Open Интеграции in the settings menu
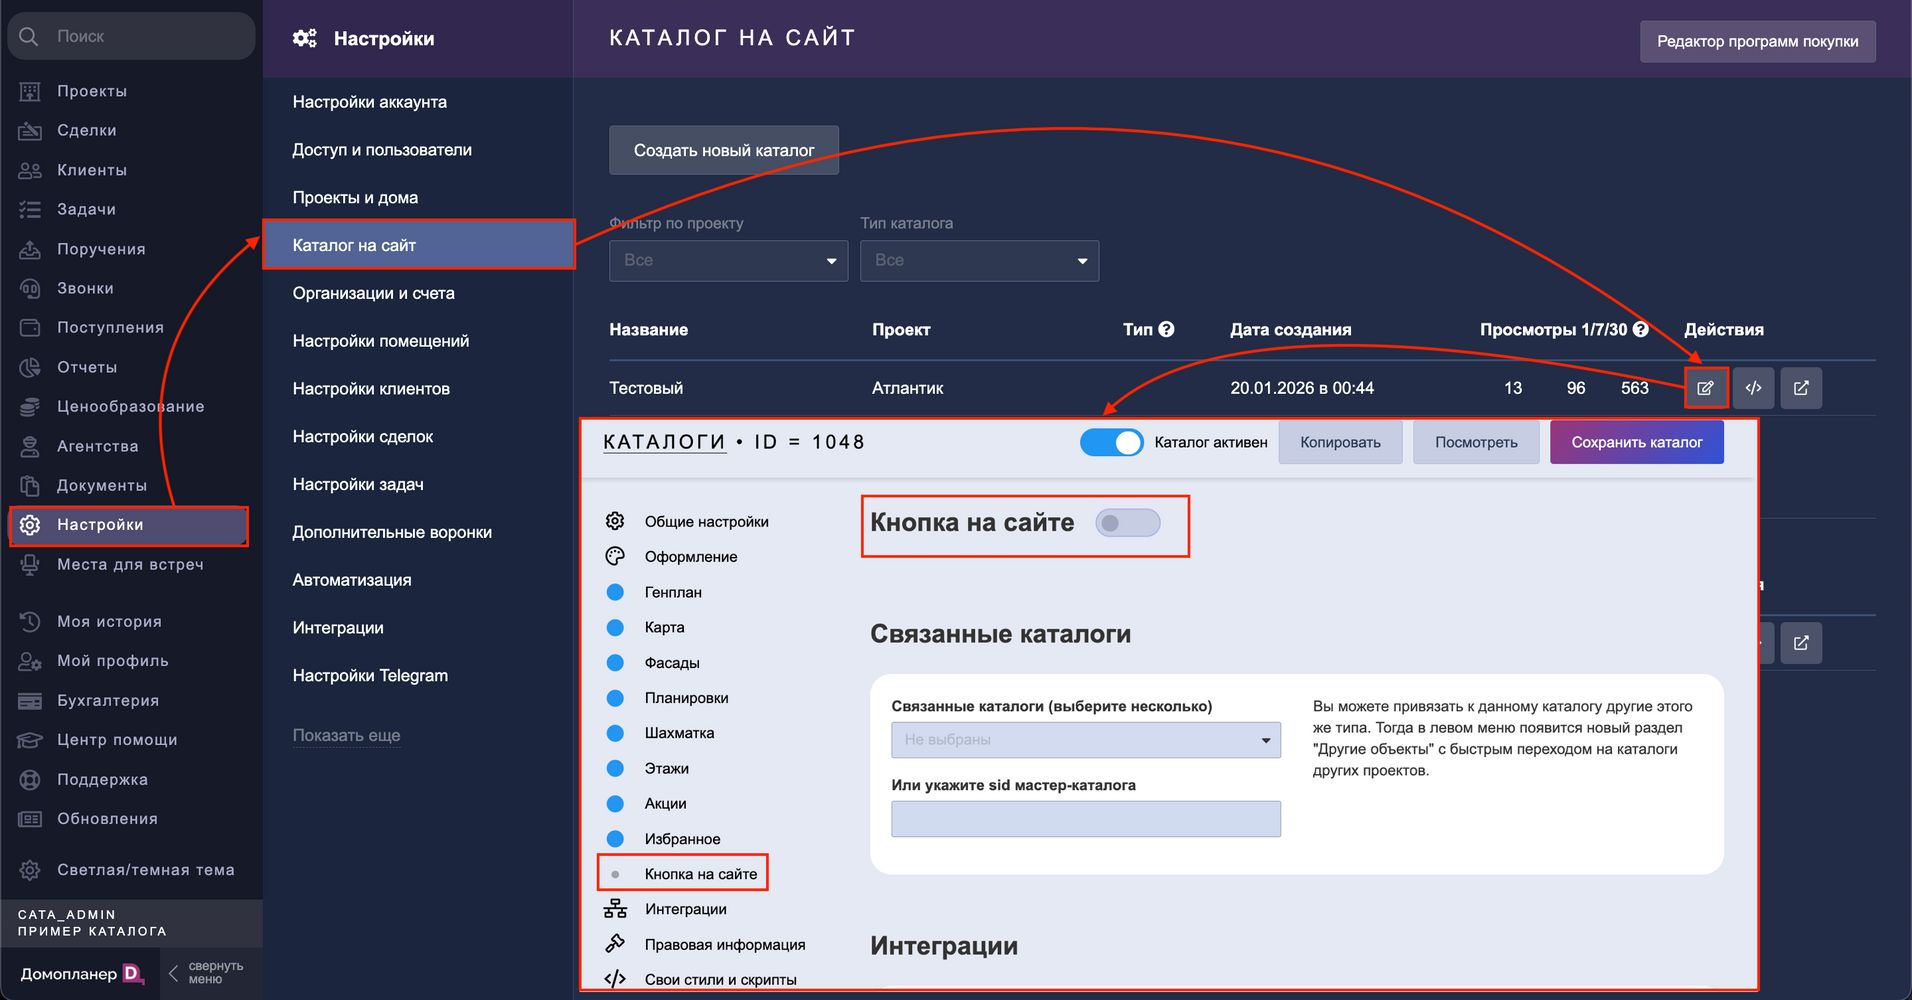This screenshot has height=1000, width=1912. pyautogui.click(x=338, y=628)
